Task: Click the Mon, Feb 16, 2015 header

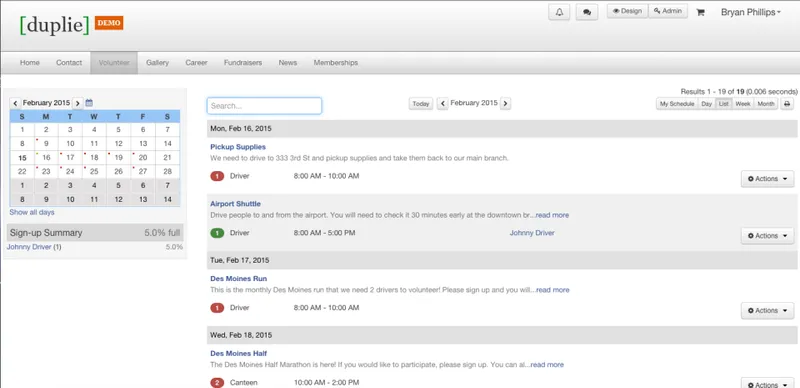Action: point(502,129)
